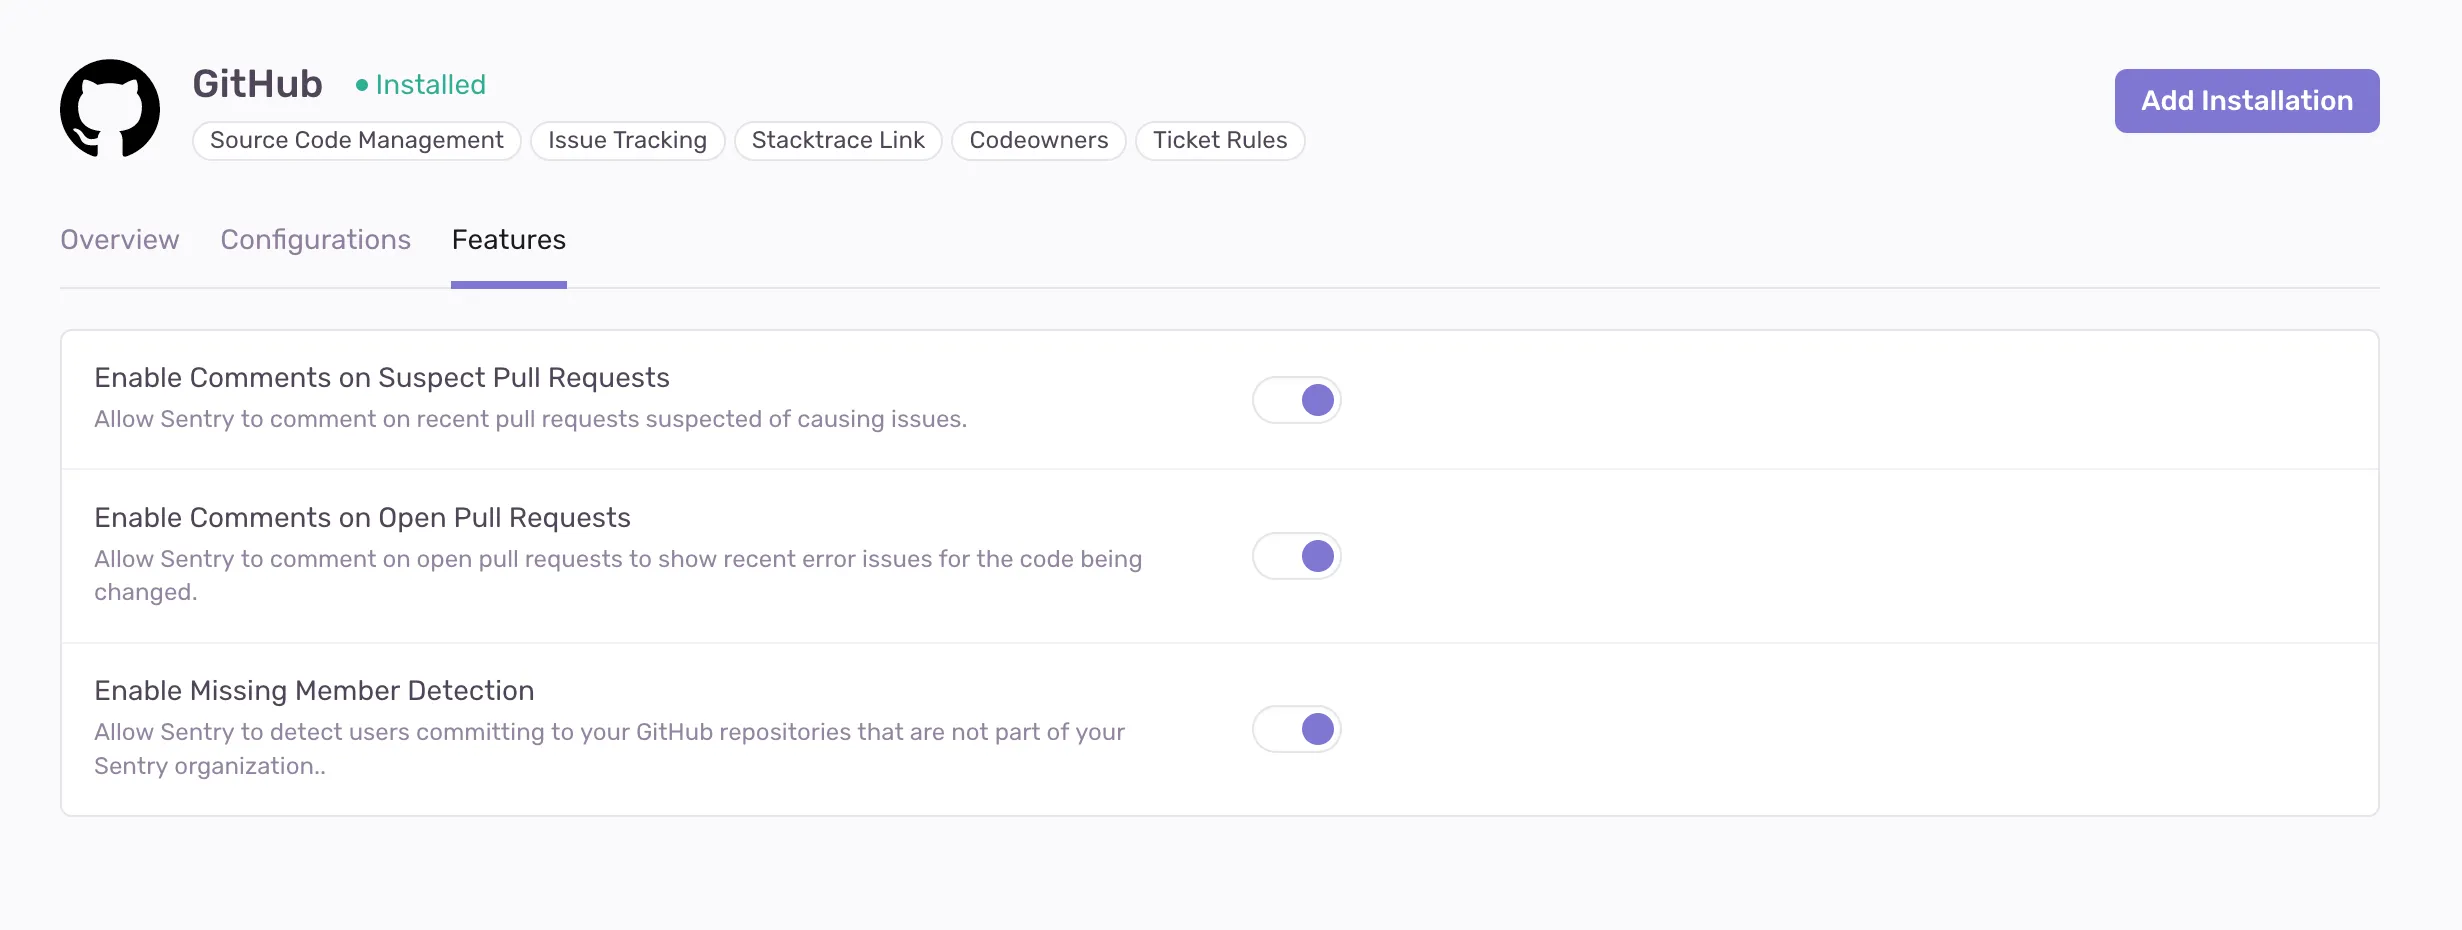This screenshot has height=930, width=2462.
Task: Select the Features tab
Action: coord(508,240)
